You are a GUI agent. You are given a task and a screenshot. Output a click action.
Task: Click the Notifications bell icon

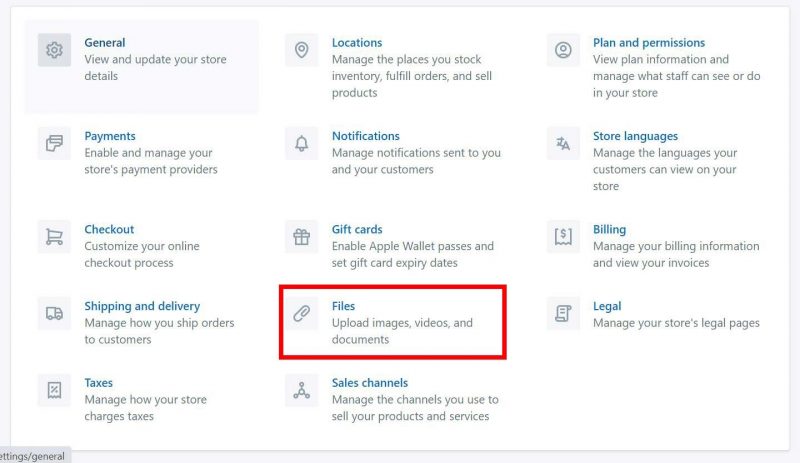(x=301, y=143)
